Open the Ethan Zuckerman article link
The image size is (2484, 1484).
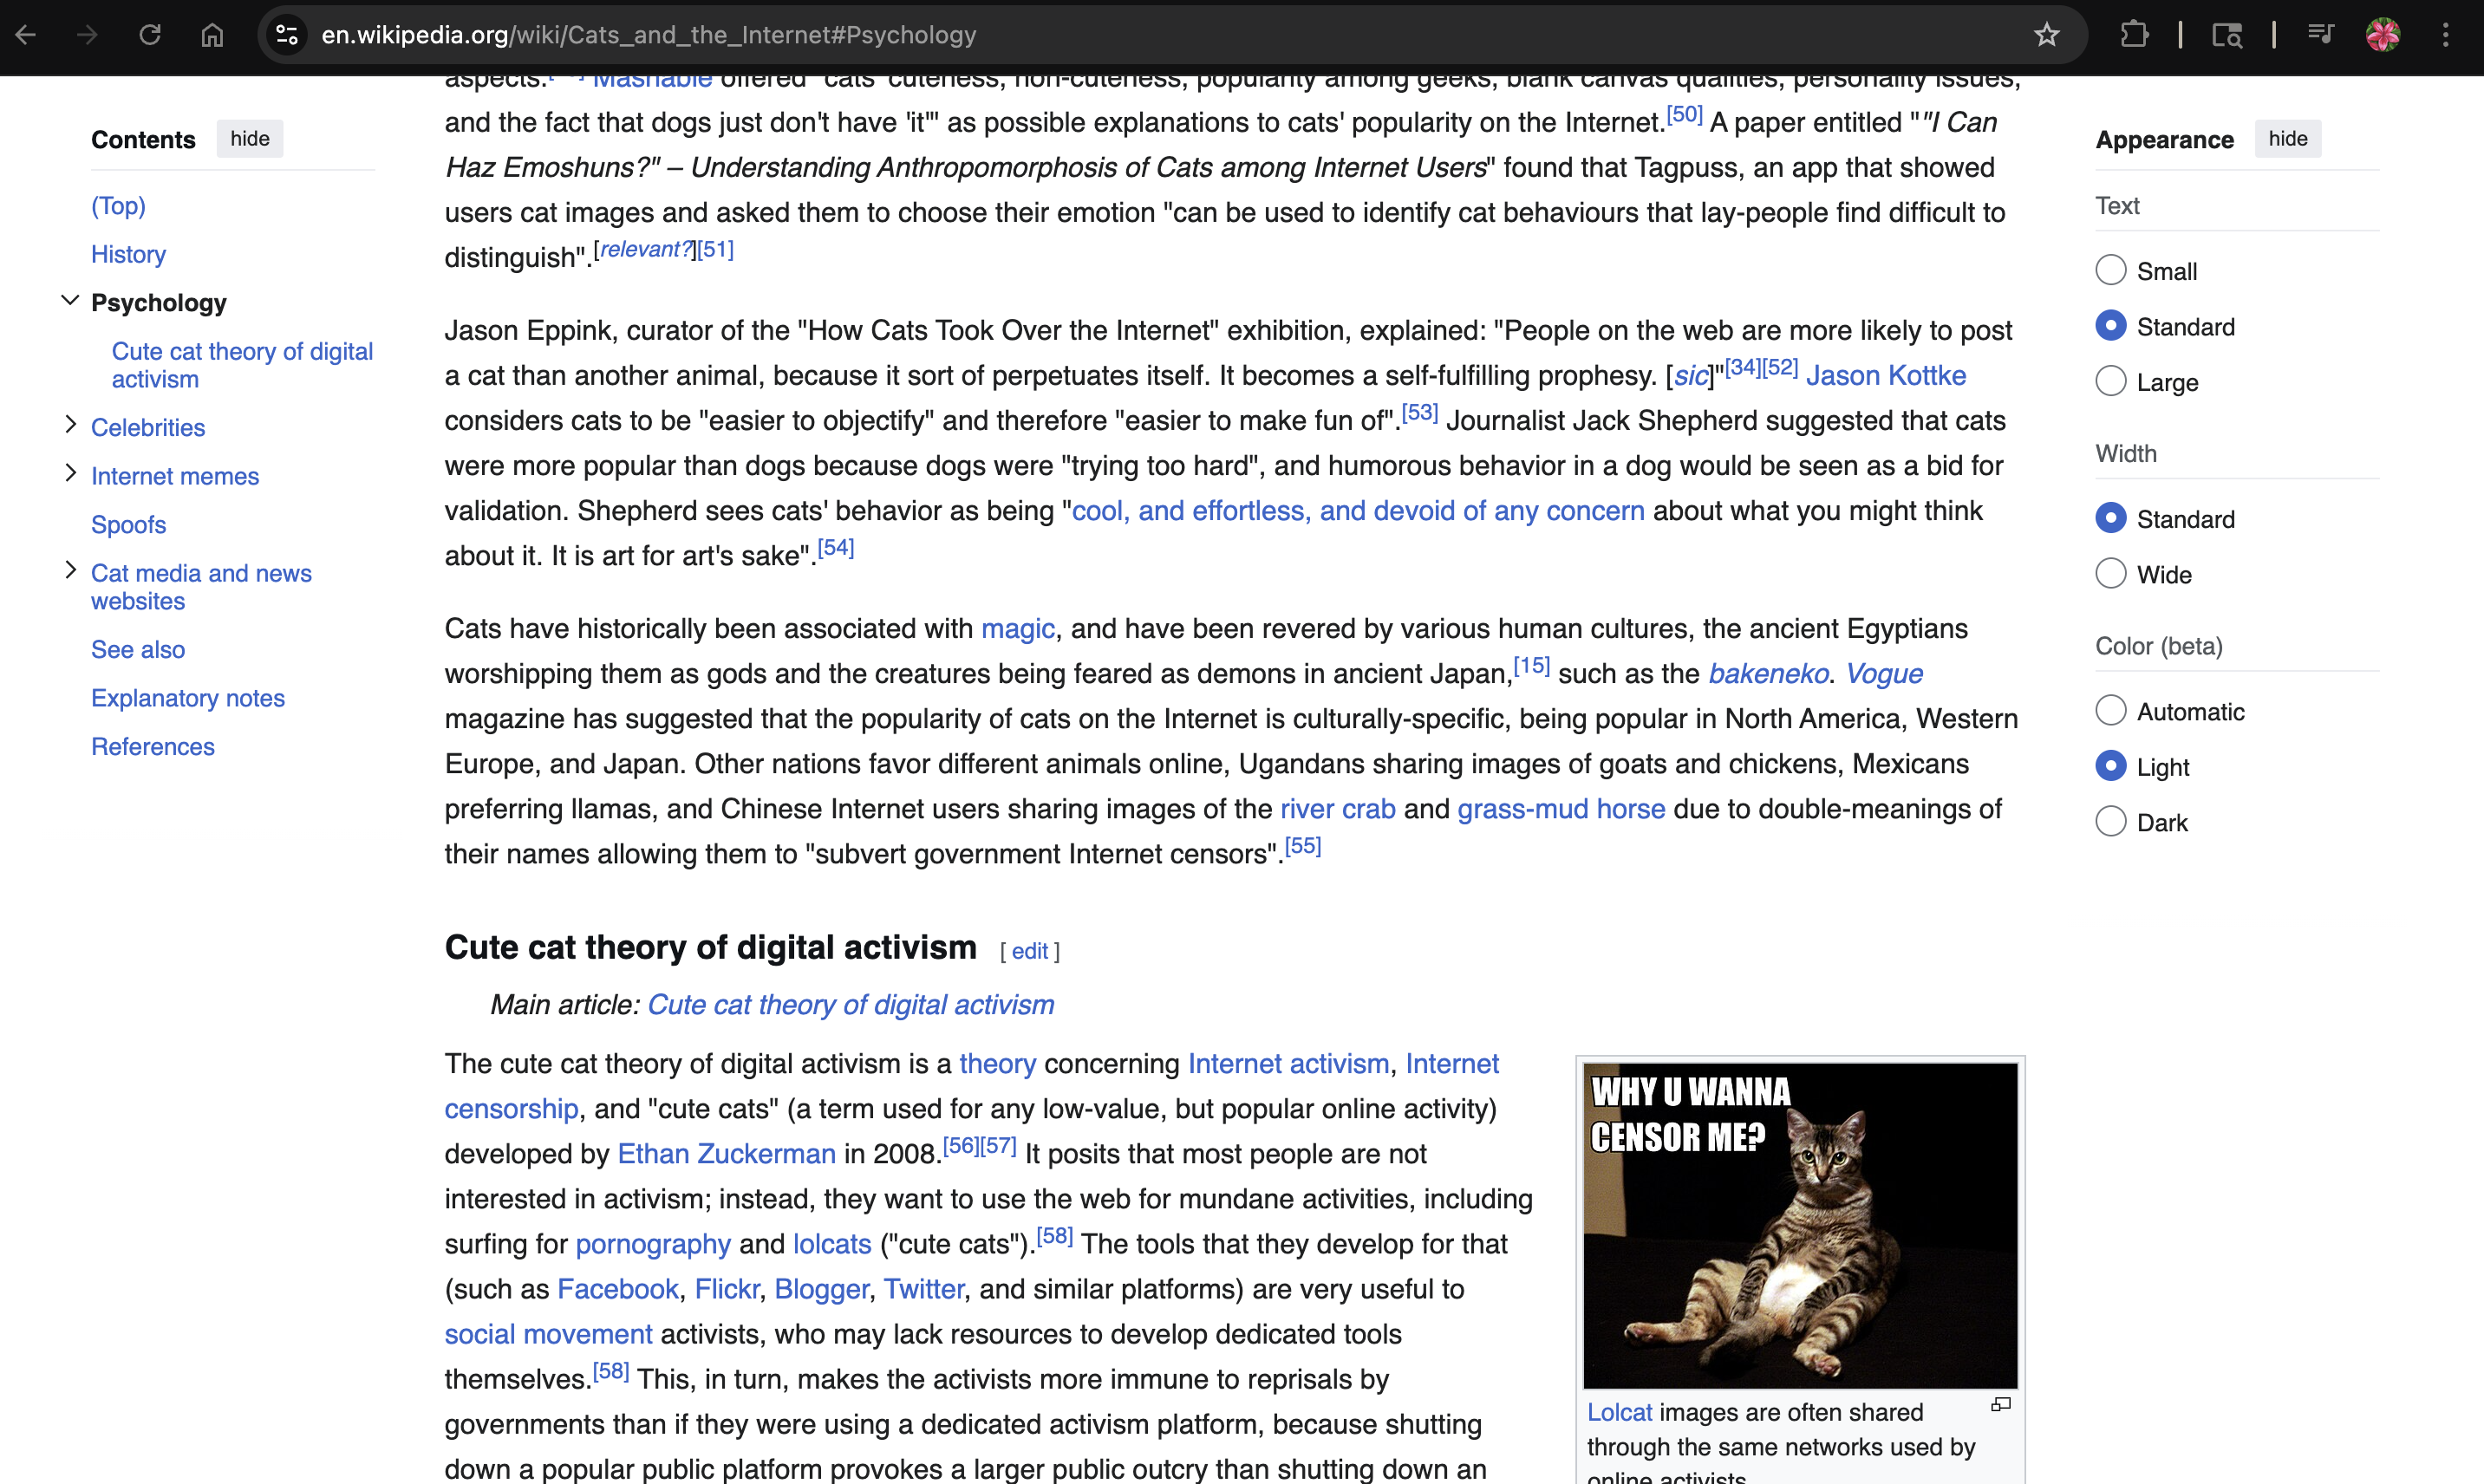[726, 1154]
